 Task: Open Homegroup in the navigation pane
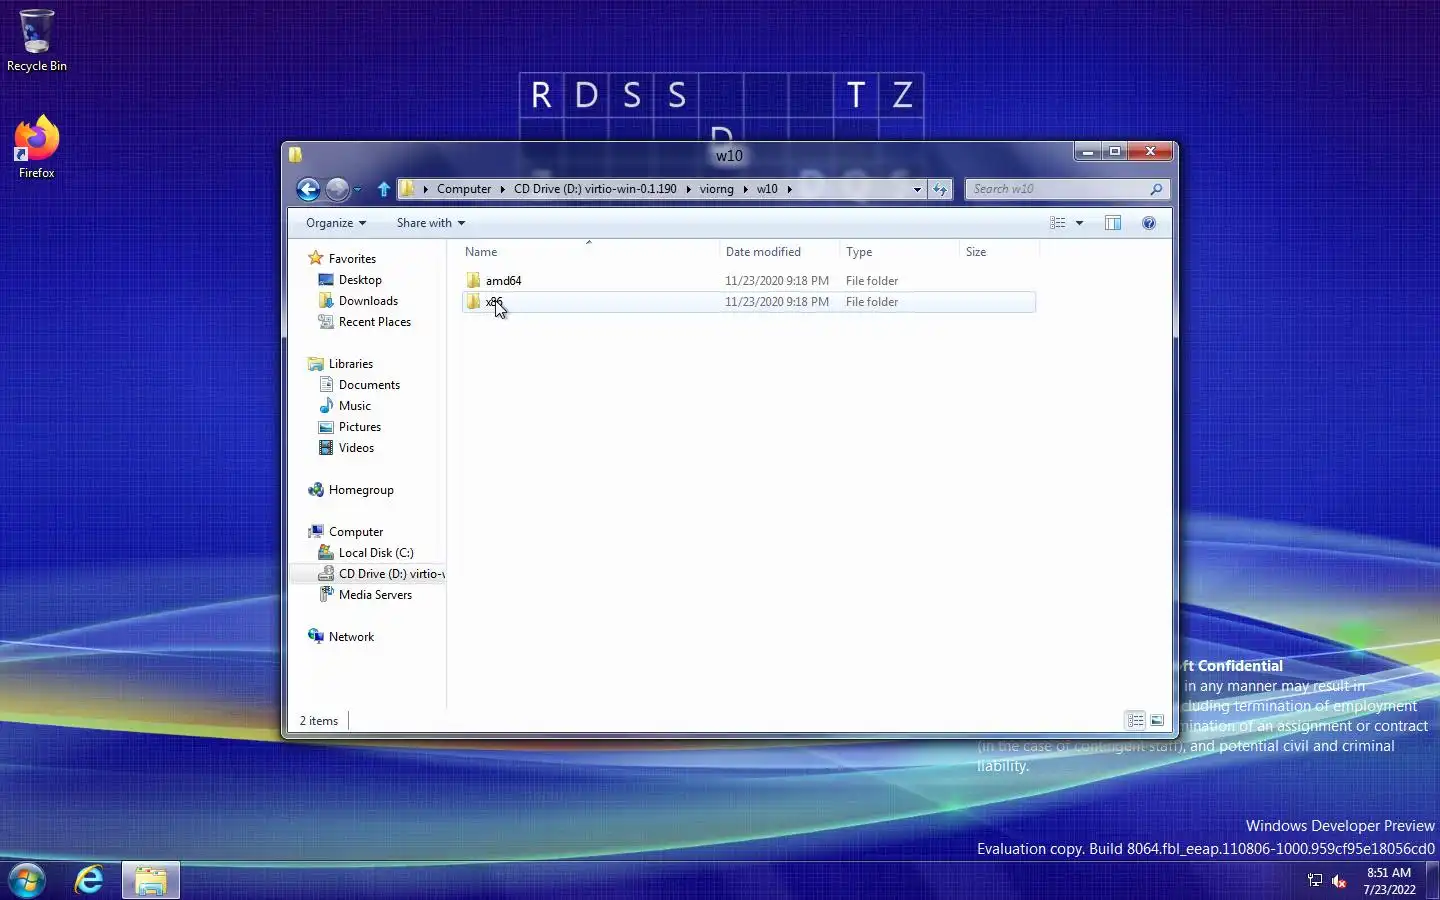click(361, 490)
